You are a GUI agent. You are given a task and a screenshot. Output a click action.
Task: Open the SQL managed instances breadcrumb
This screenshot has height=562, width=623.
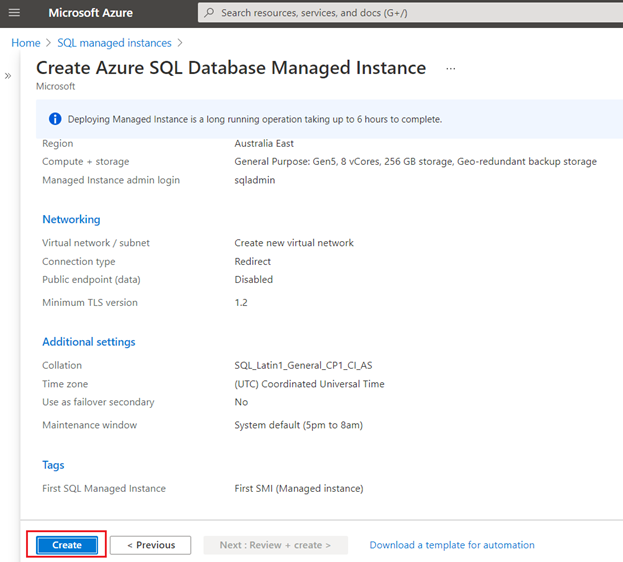[114, 43]
